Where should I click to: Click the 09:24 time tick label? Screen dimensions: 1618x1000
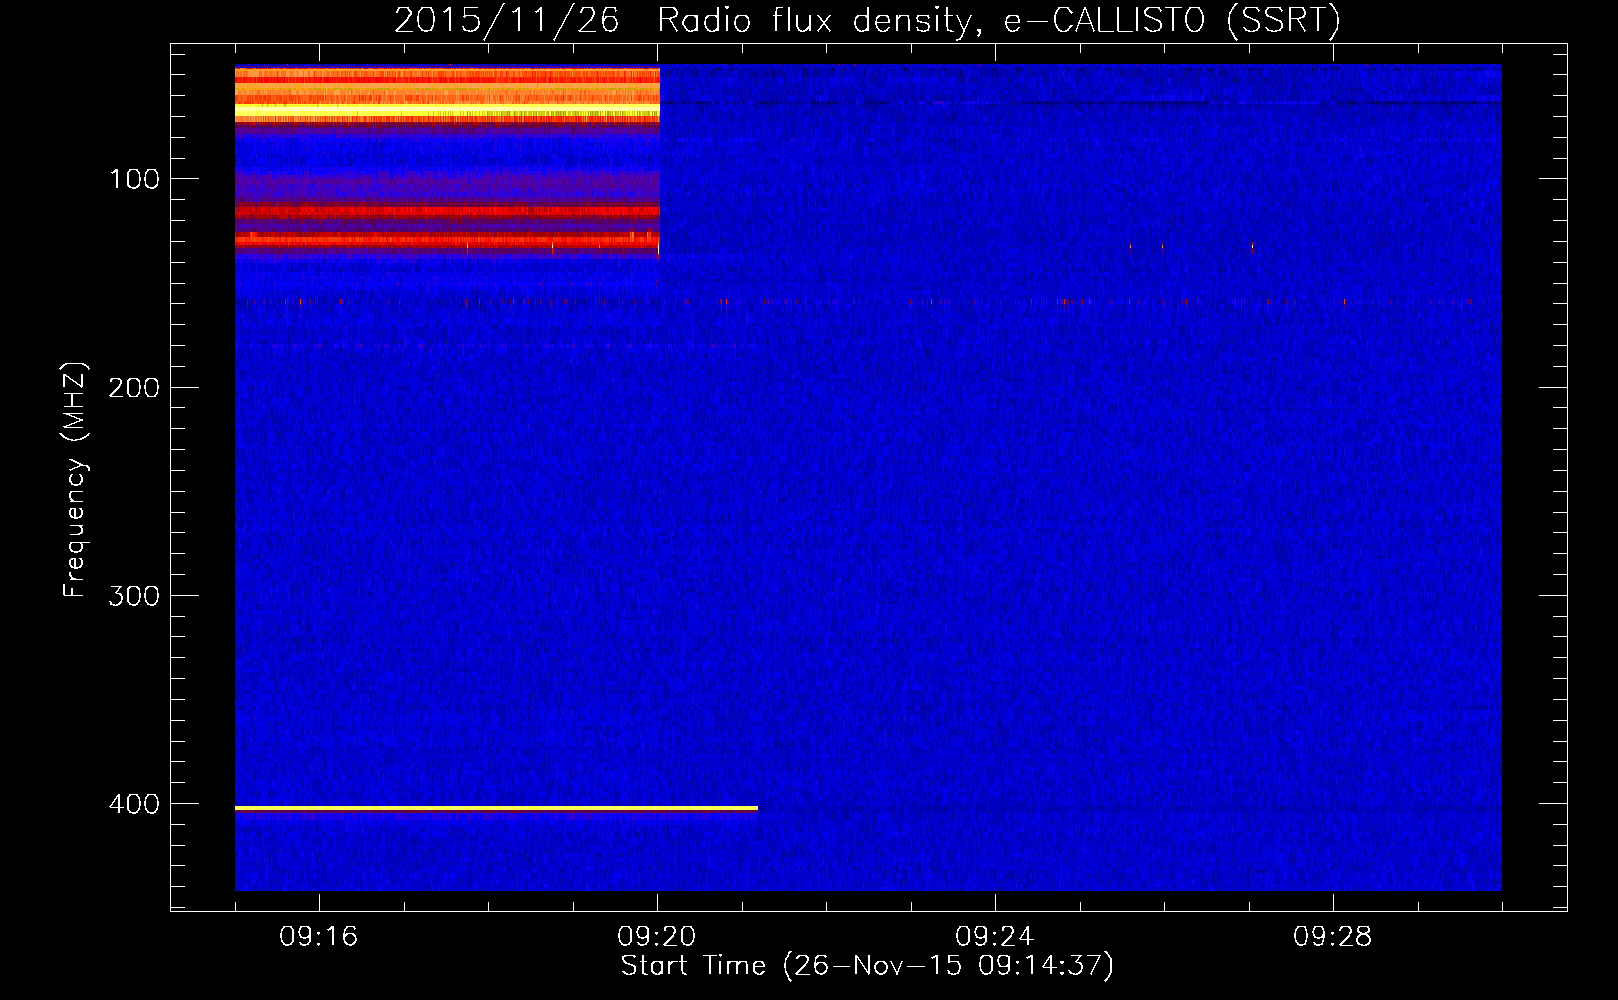[995, 936]
